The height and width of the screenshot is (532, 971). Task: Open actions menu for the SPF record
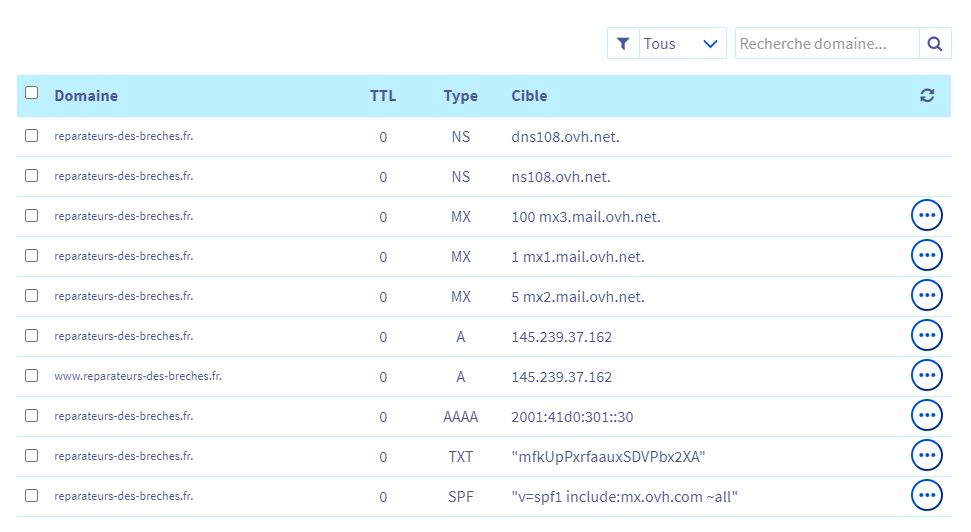(927, 495)
